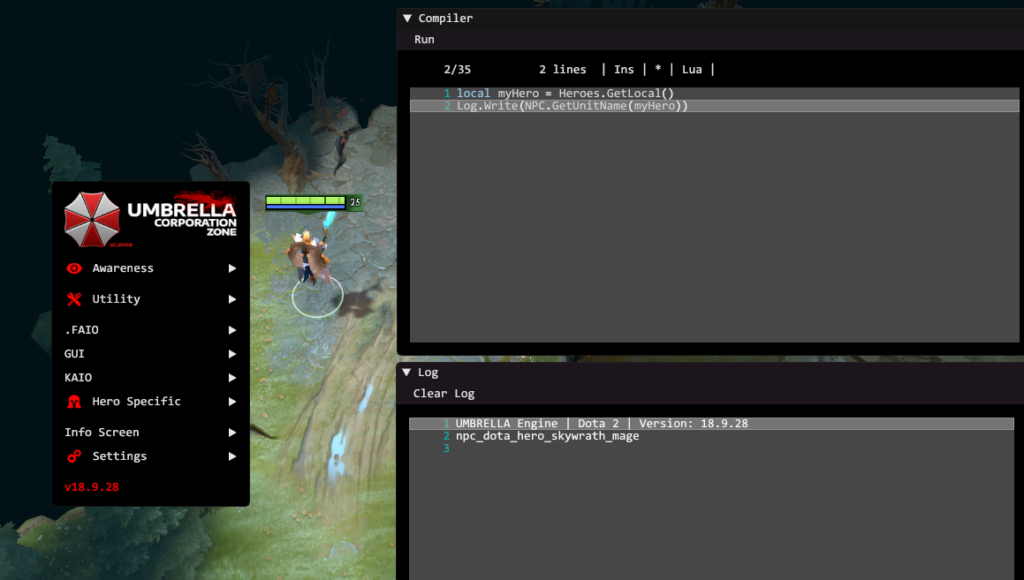Collapse the Log panel triangle
The image size is (1024, 580).
(407, 372)
